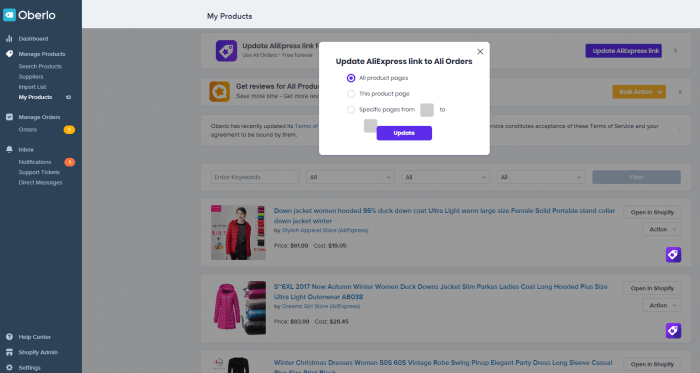Click the black dress product thumbnail

tap(238, 365)
